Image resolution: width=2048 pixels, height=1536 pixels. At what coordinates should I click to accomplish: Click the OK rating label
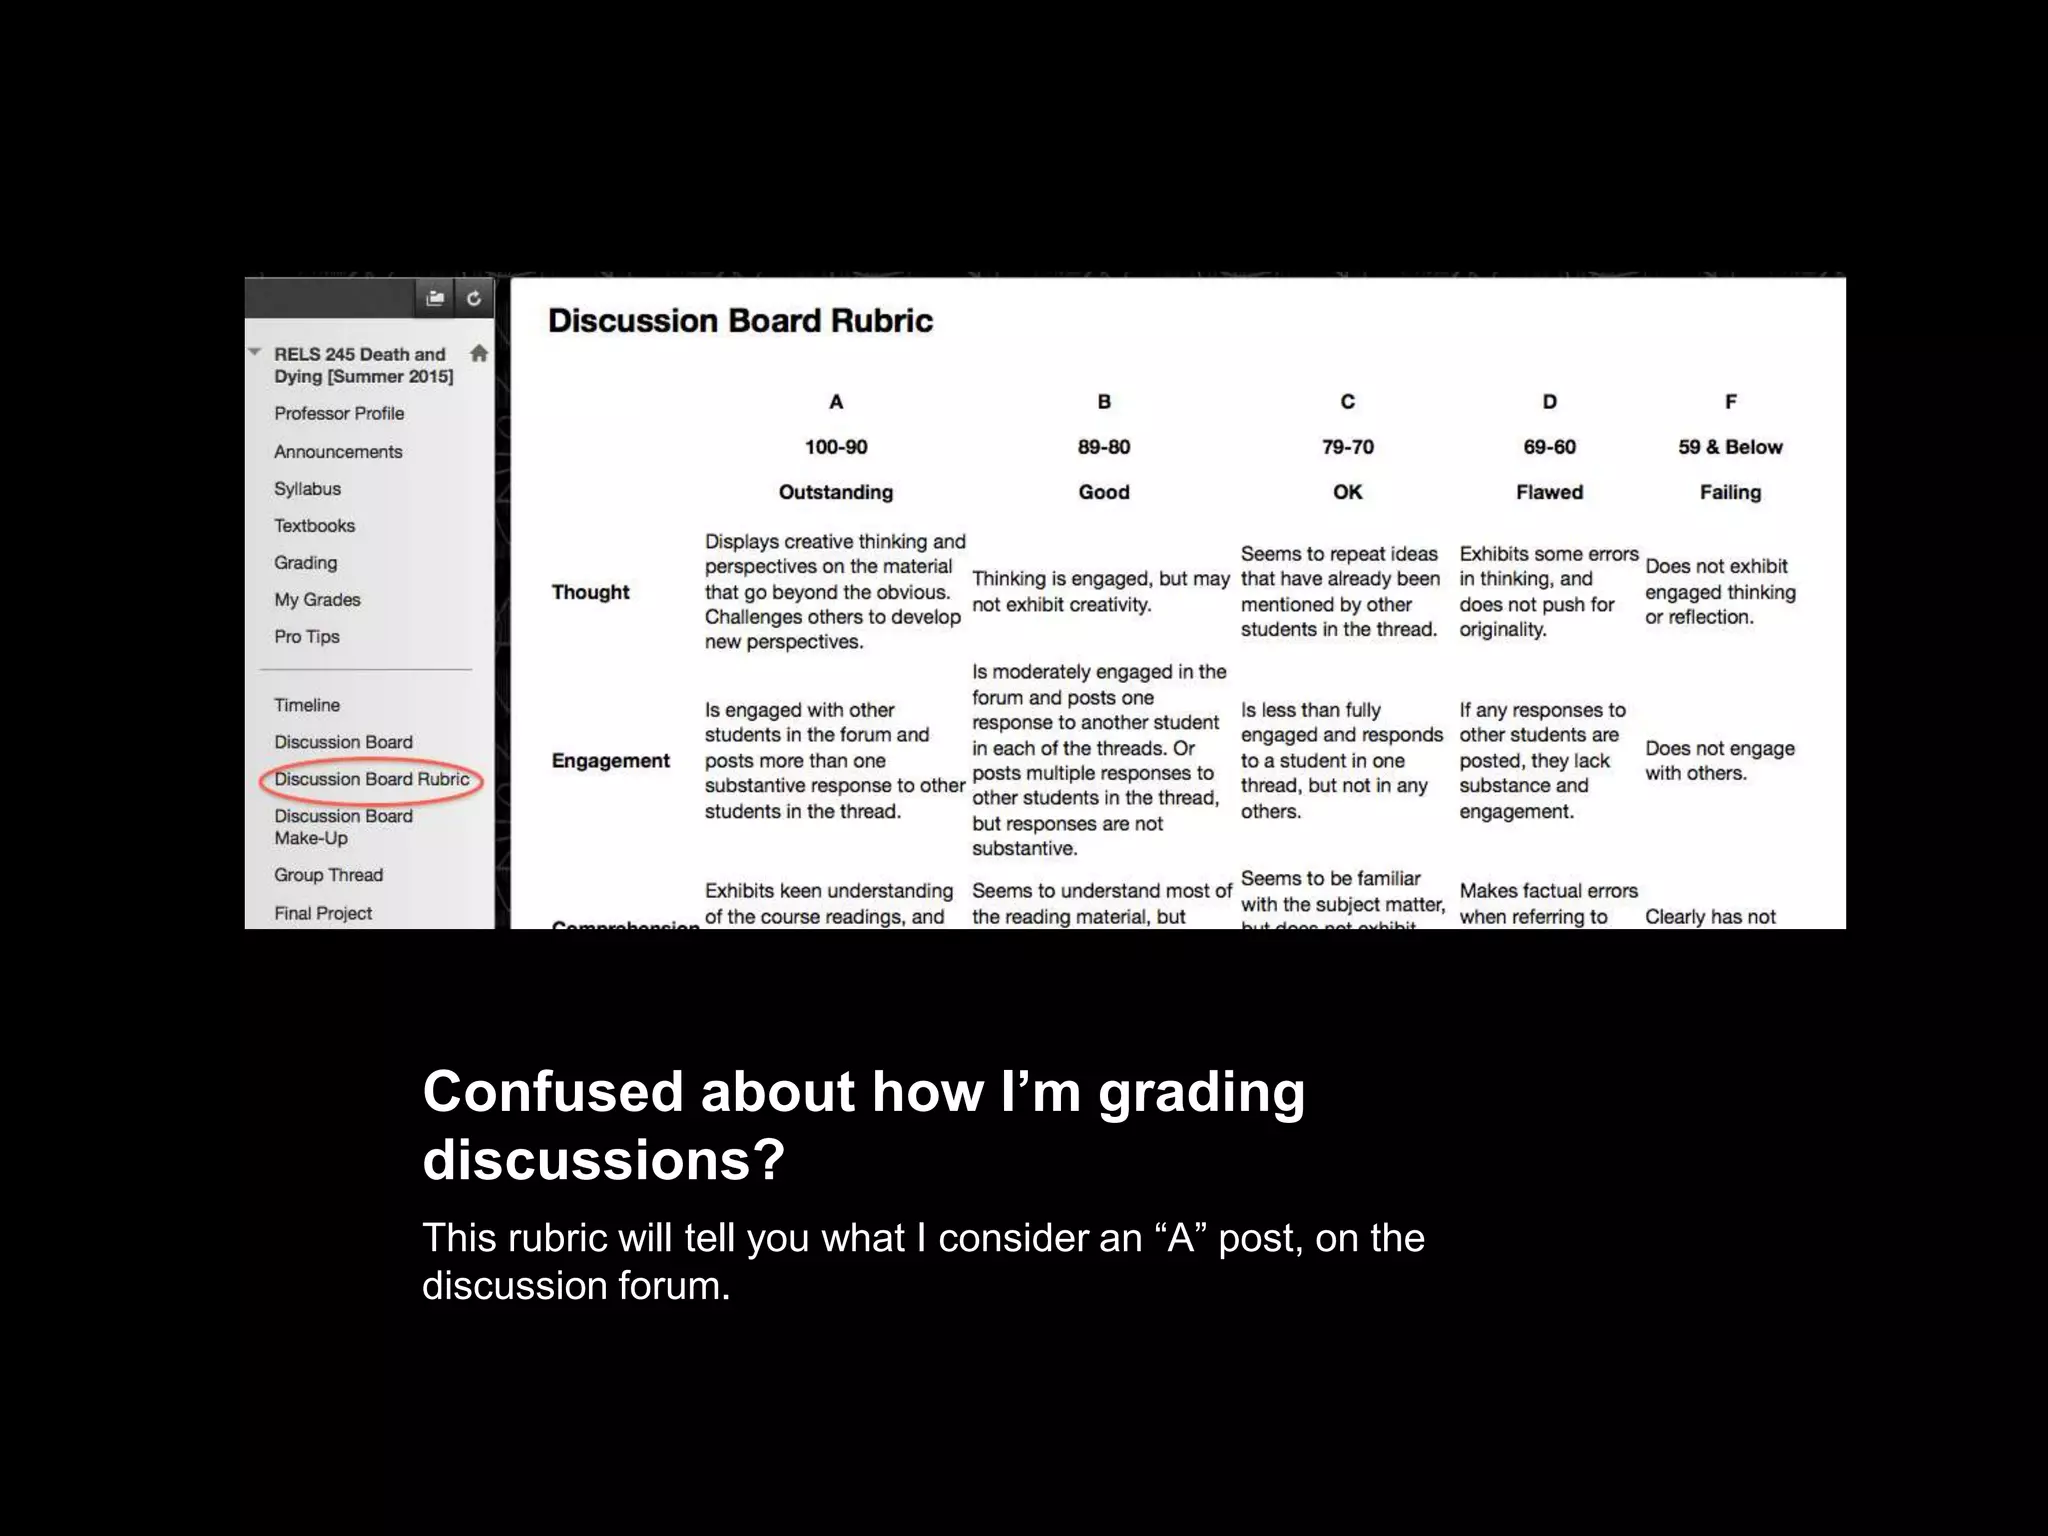(1347, 492)
